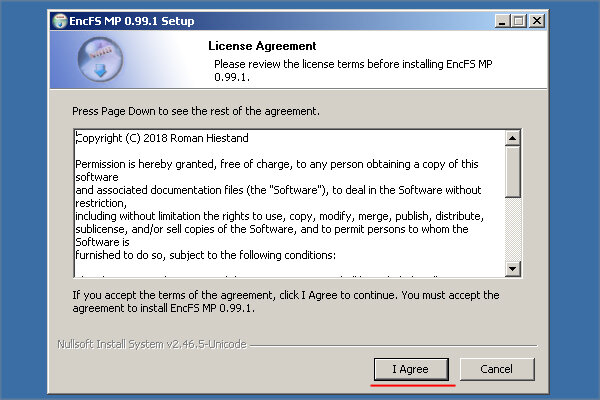The width and height of the screenshot is (600, 400).
Task: Click the 'Press Page Down' instruction text
Action: pos(196,111)
